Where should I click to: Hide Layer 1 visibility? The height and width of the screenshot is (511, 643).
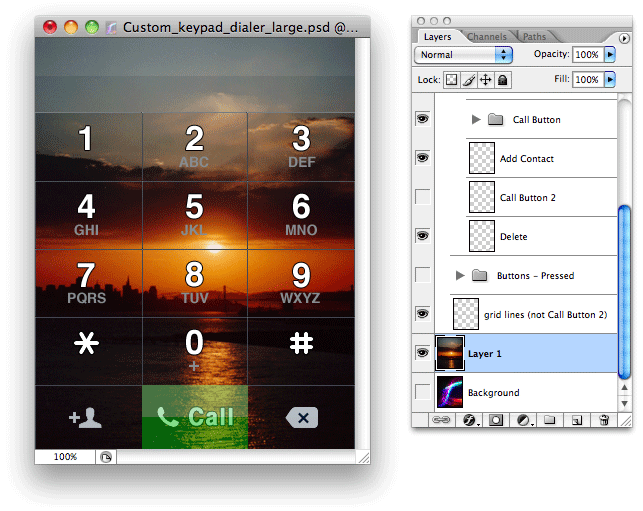pos(423,353)
